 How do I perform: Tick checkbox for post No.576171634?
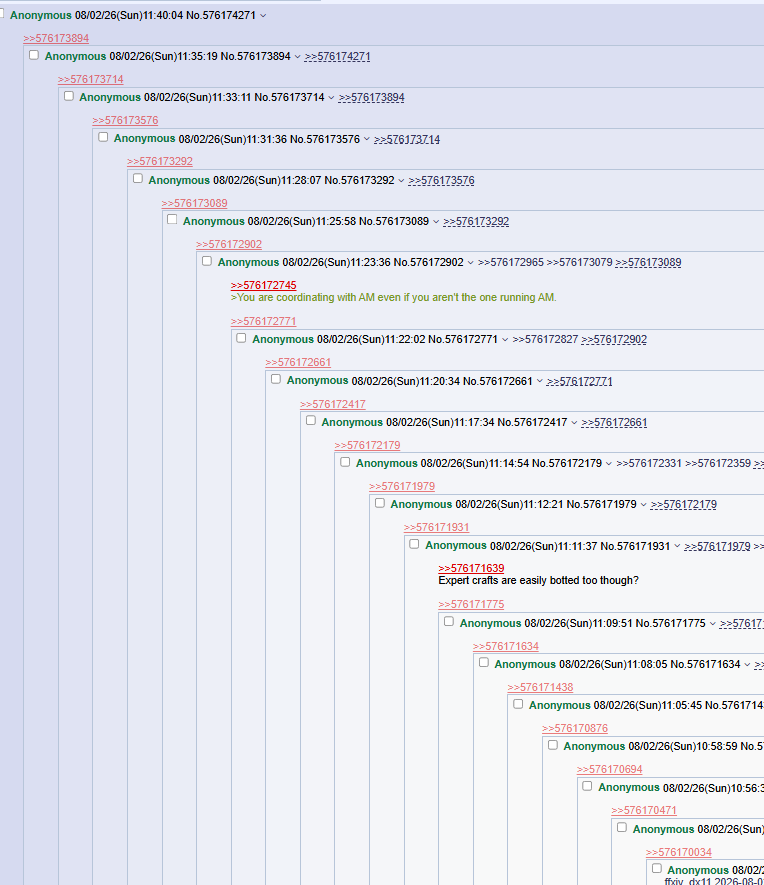tap(484, 663)
